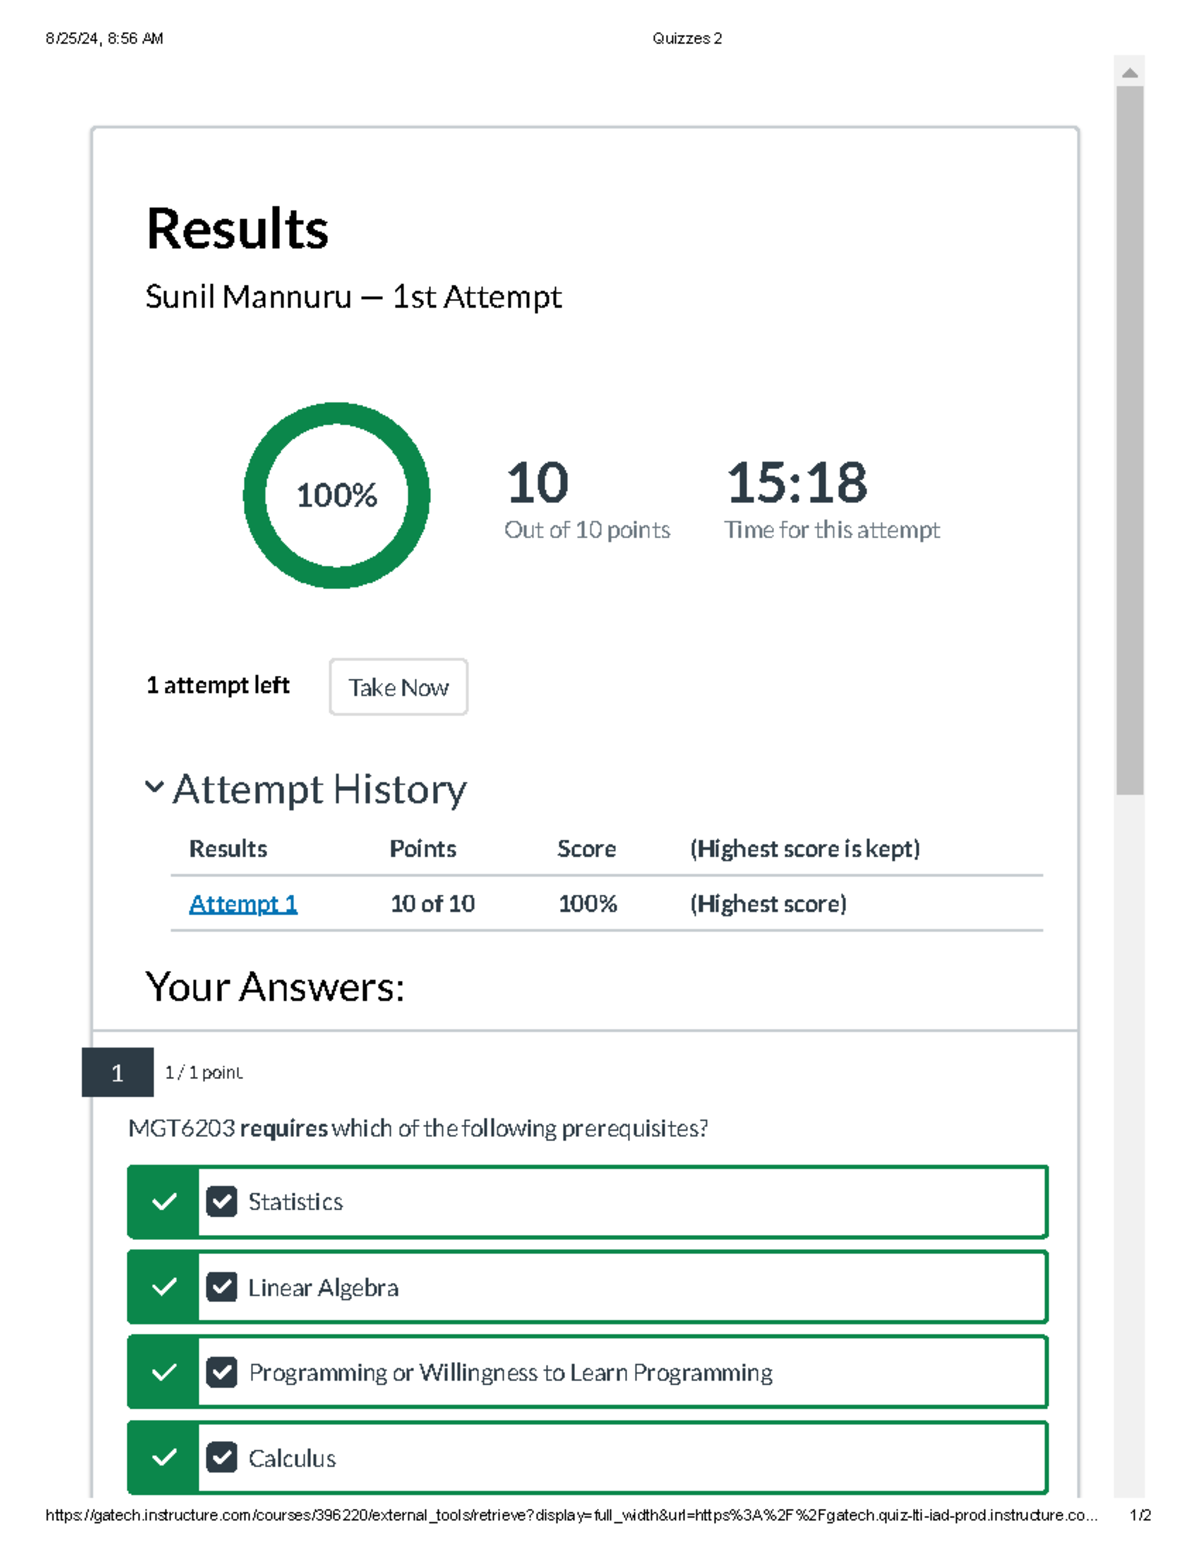
Task: Click the question number 1 badge
Action: [118, 1073]
